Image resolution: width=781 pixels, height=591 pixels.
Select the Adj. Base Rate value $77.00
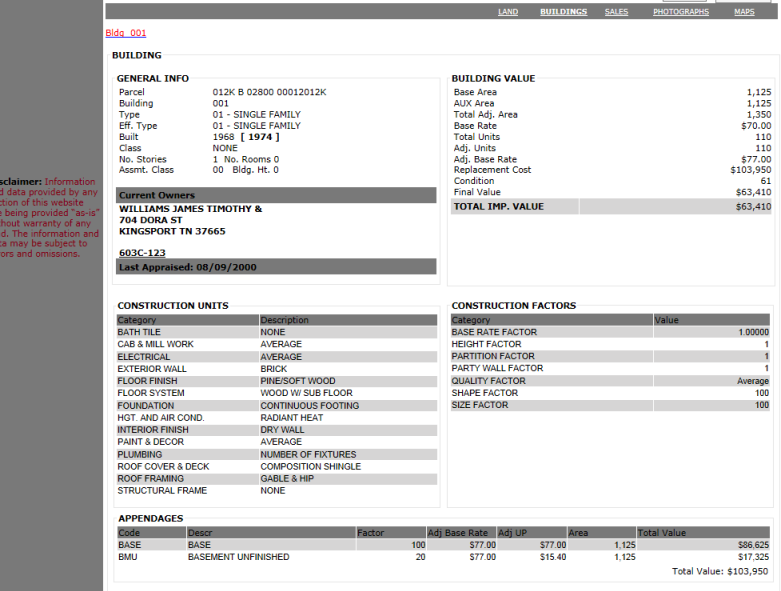click(756, 159)
